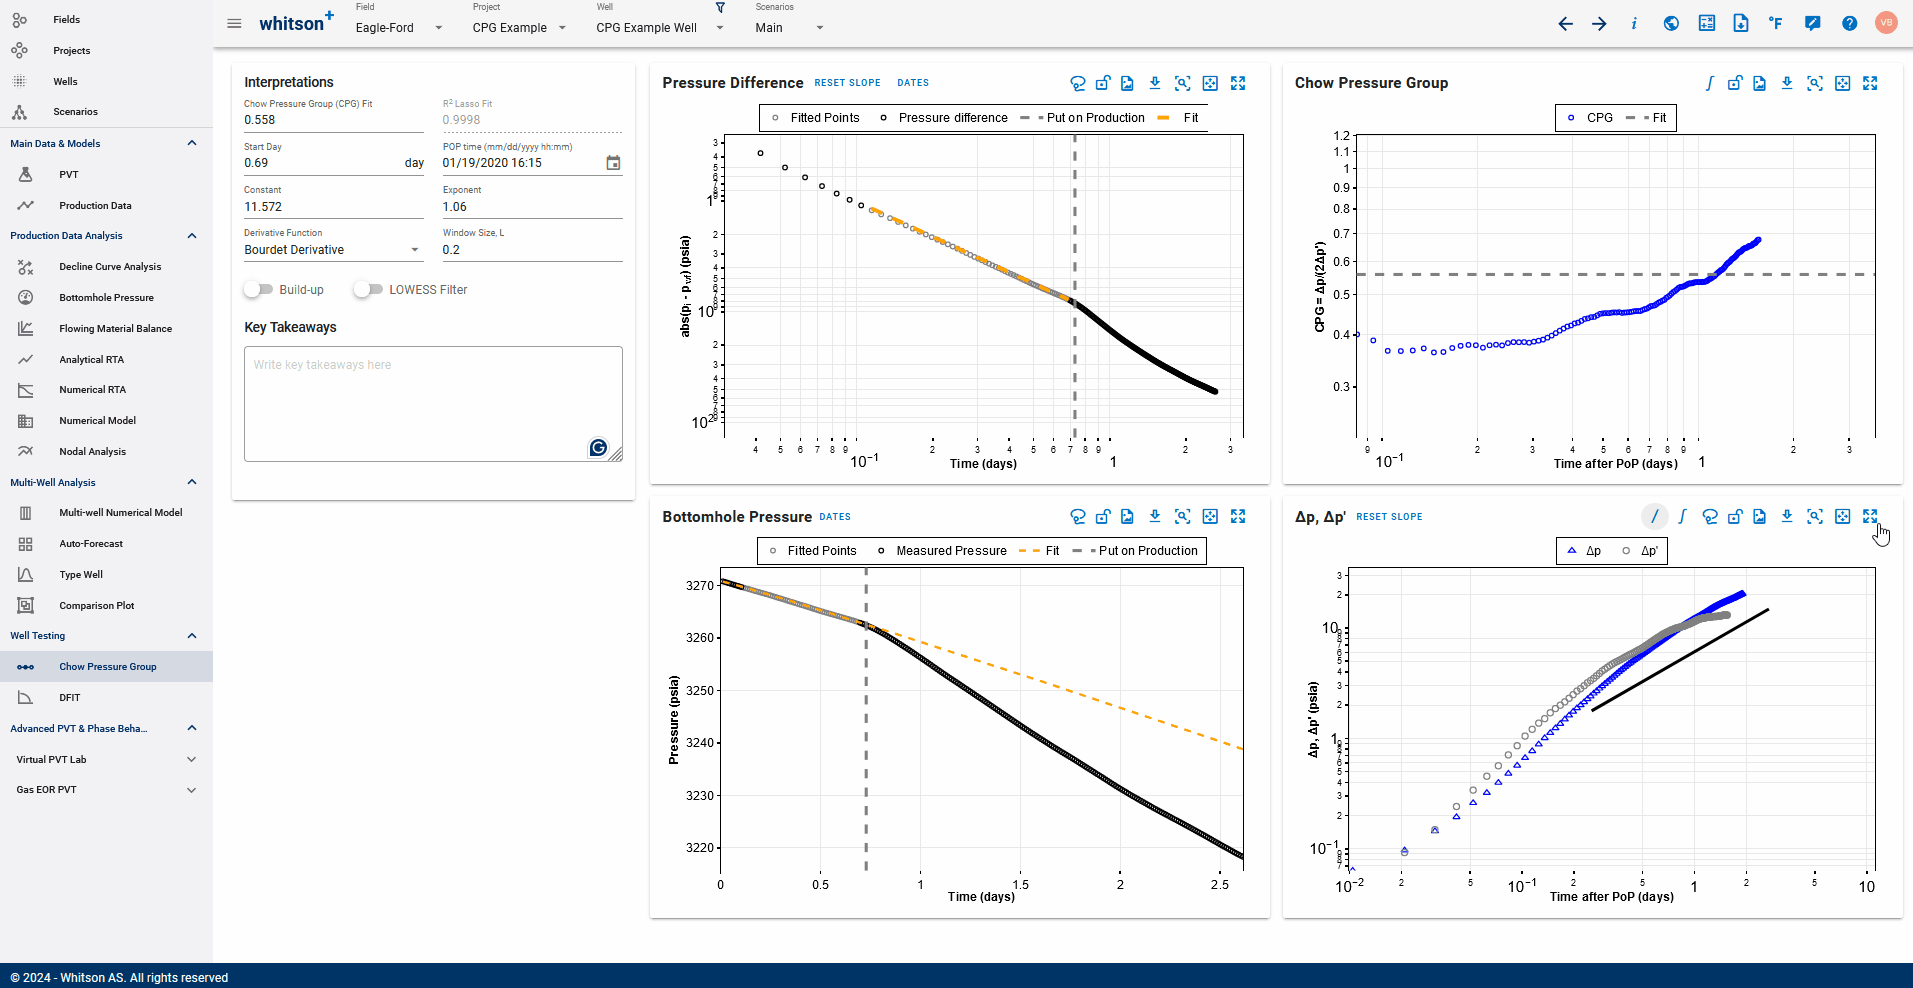Expand Virtual PVT Lab section
Screen dimensions: 1913x988
[192, 760]
